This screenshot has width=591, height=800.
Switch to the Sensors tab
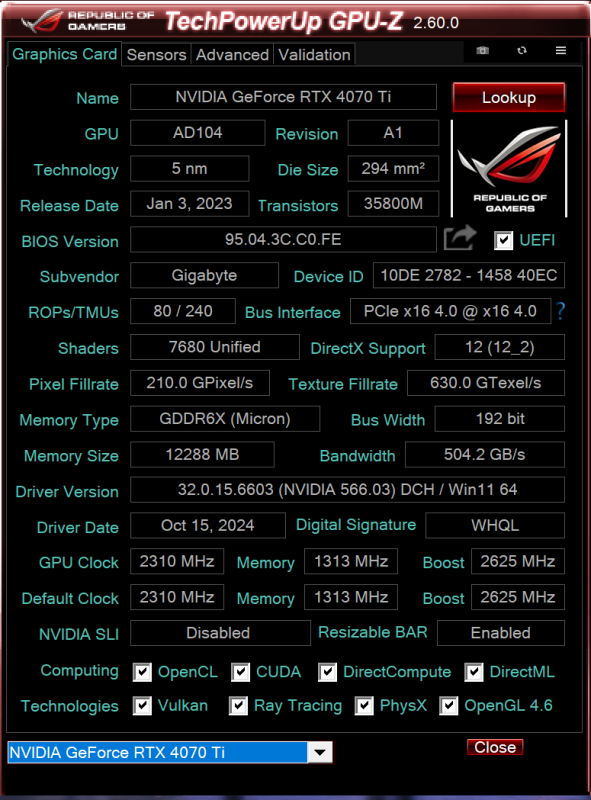tap(157, 55)
